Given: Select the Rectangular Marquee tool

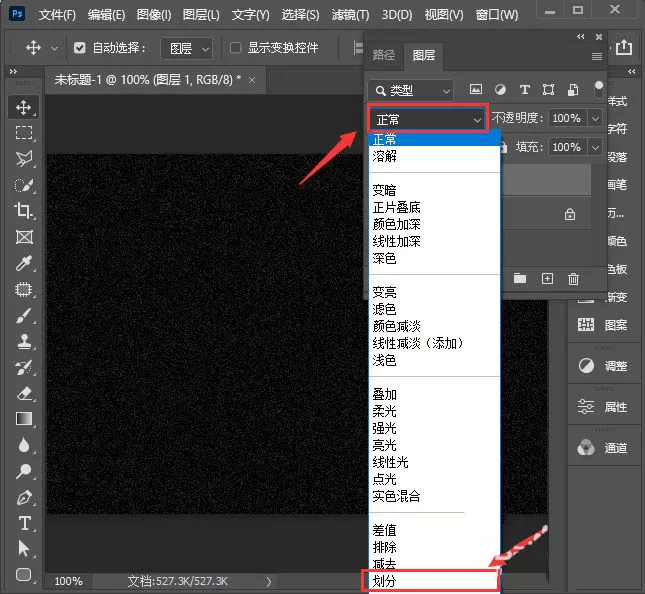Looking at the screenshot, I should [x=23, y=133].
